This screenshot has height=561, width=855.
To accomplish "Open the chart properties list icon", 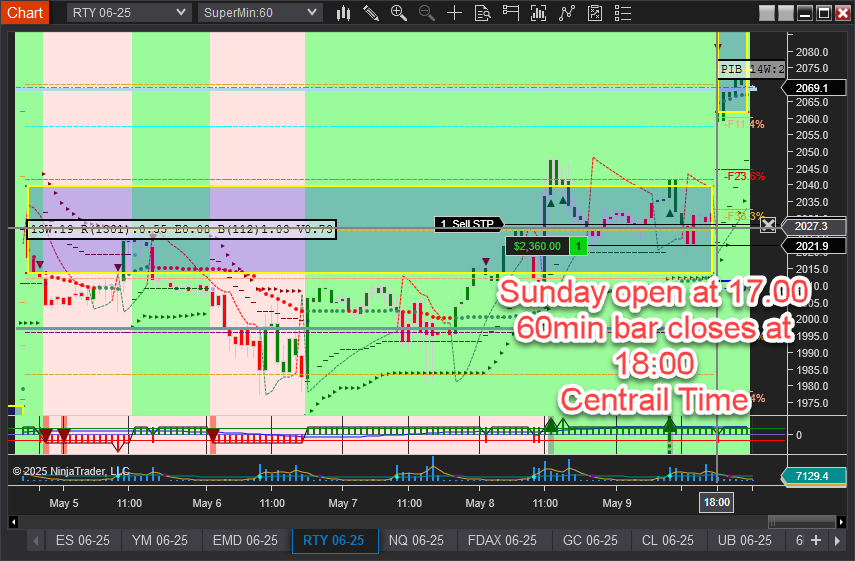I will point(623,13).
